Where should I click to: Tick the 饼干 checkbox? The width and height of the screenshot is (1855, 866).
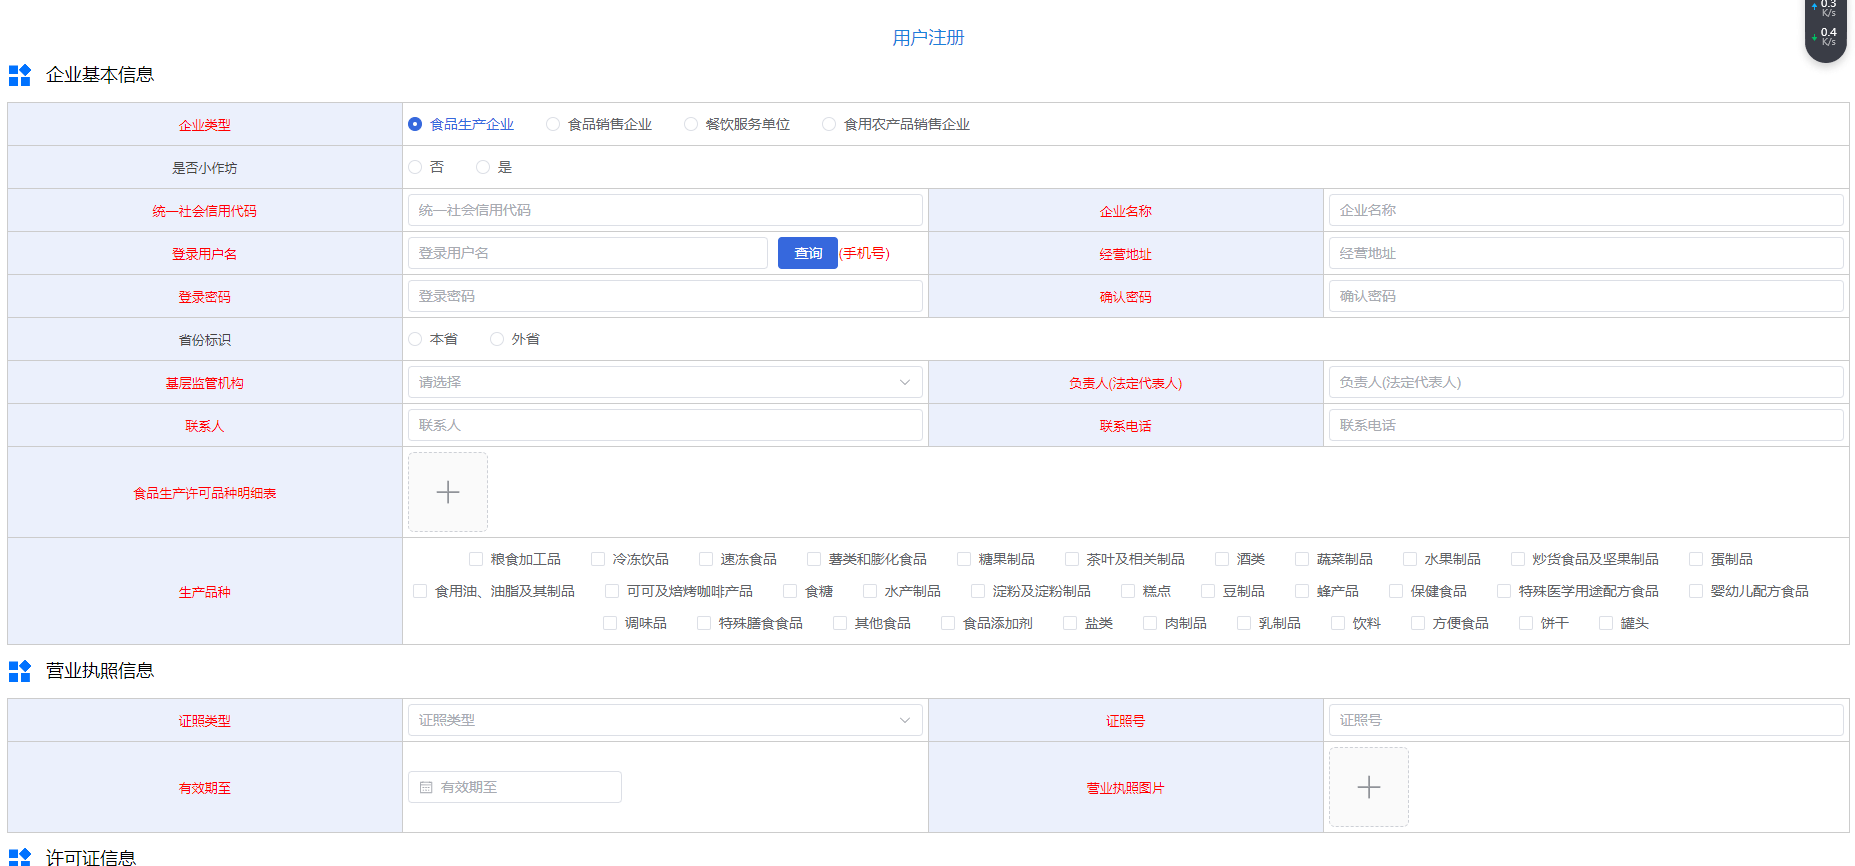coord(1526,623)
